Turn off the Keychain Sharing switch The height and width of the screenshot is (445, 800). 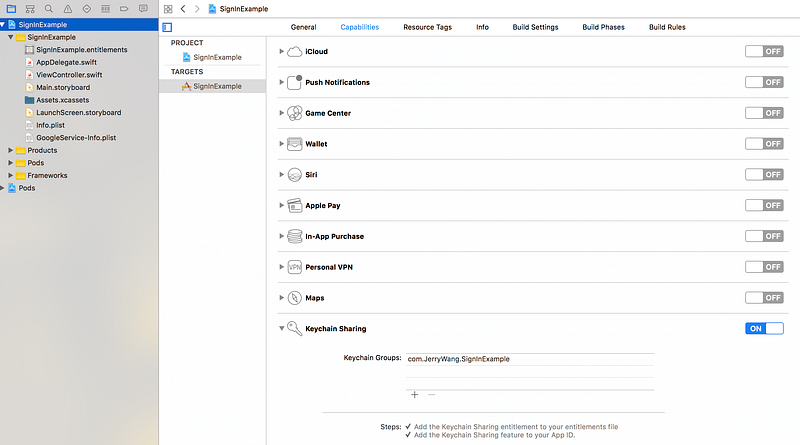(x=764, y=329)
